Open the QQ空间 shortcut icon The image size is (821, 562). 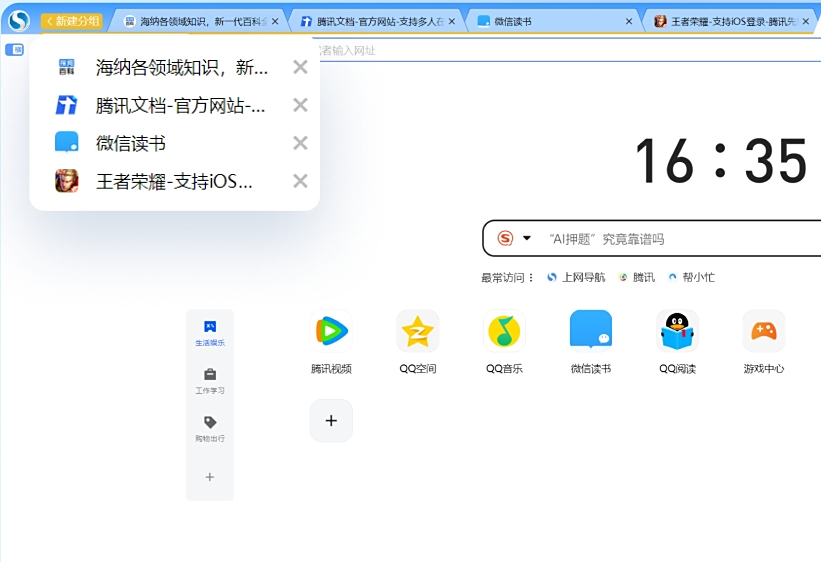[x=417, y=331]
